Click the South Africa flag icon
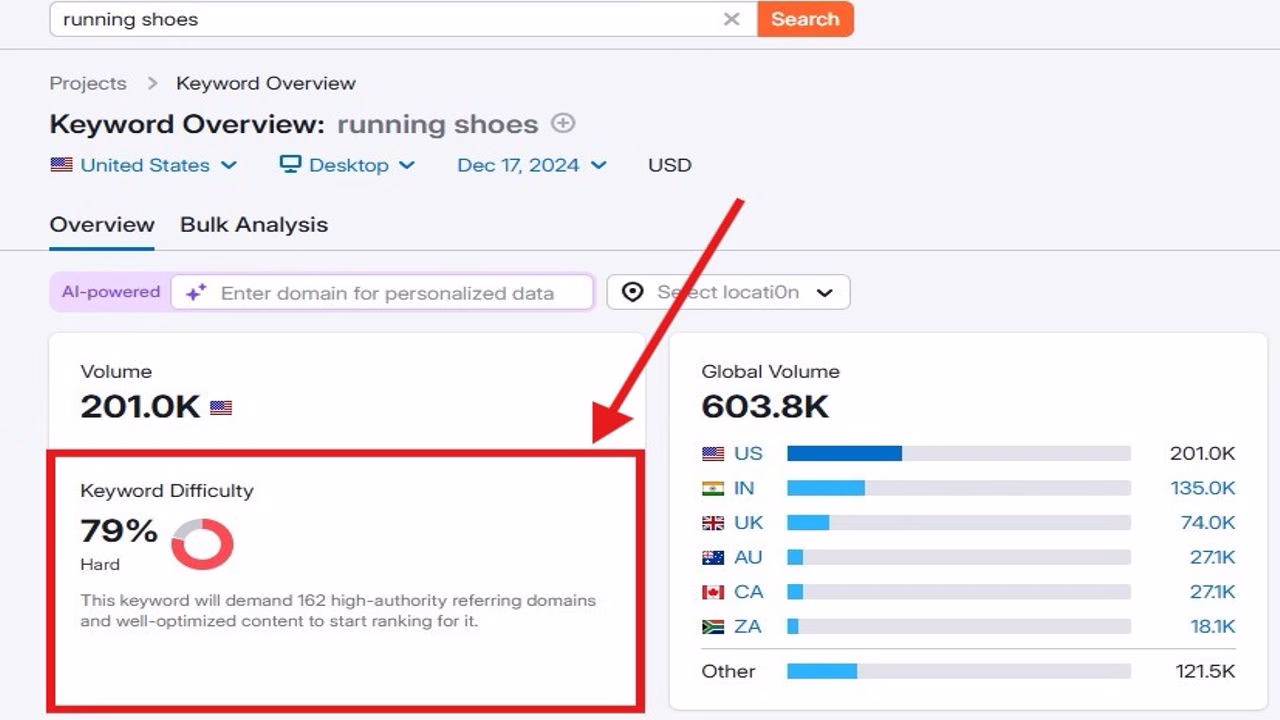This screenshot has width=1280, height=720. pyautogui.click(x=712, y=626)
